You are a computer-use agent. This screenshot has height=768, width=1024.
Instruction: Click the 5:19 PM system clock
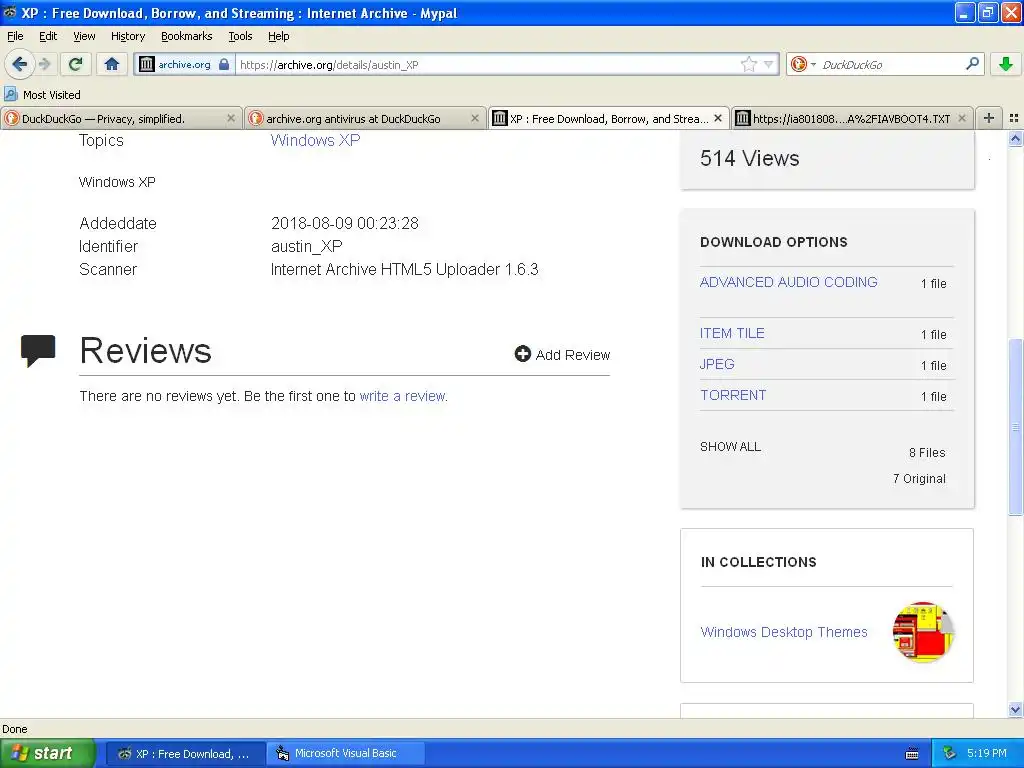[987, 753]
